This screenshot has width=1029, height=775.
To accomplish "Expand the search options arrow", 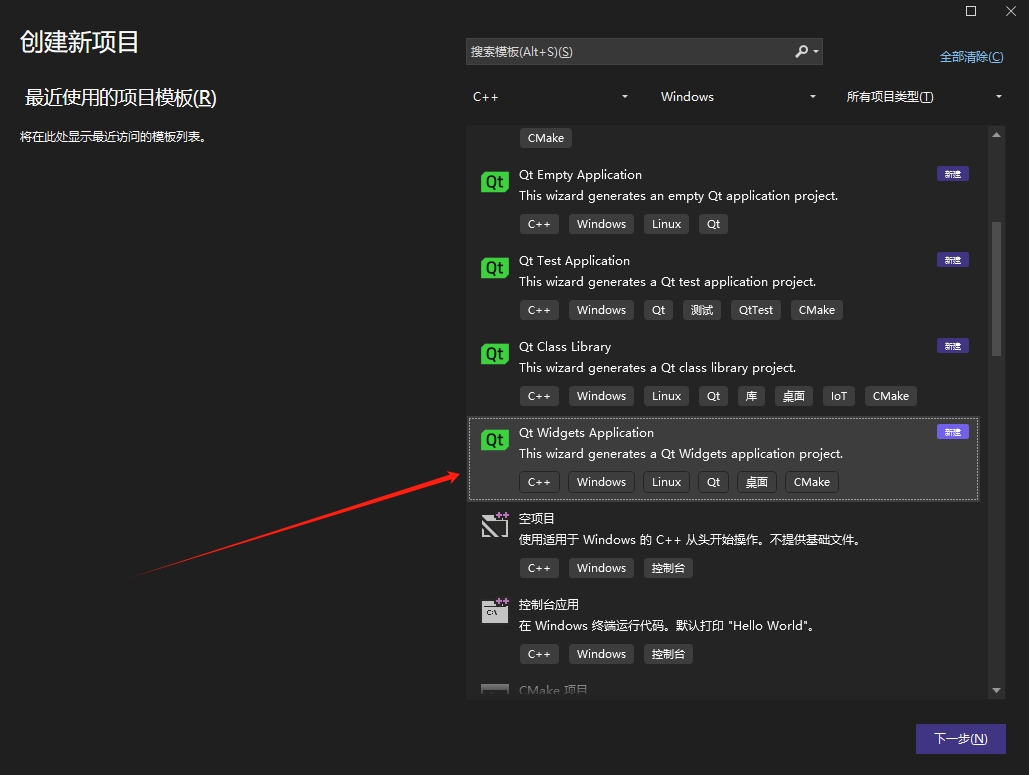I will point(816,51).
